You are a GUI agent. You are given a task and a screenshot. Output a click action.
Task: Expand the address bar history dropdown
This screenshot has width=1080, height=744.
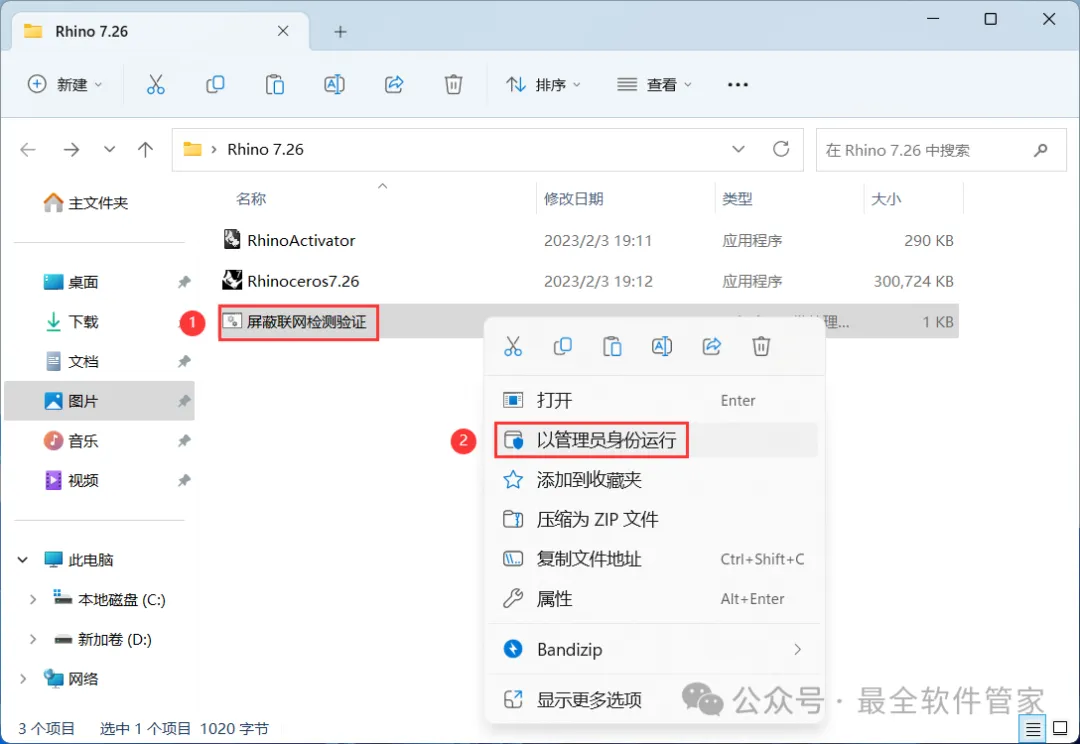pyautogui.click(x=738, y=149)
